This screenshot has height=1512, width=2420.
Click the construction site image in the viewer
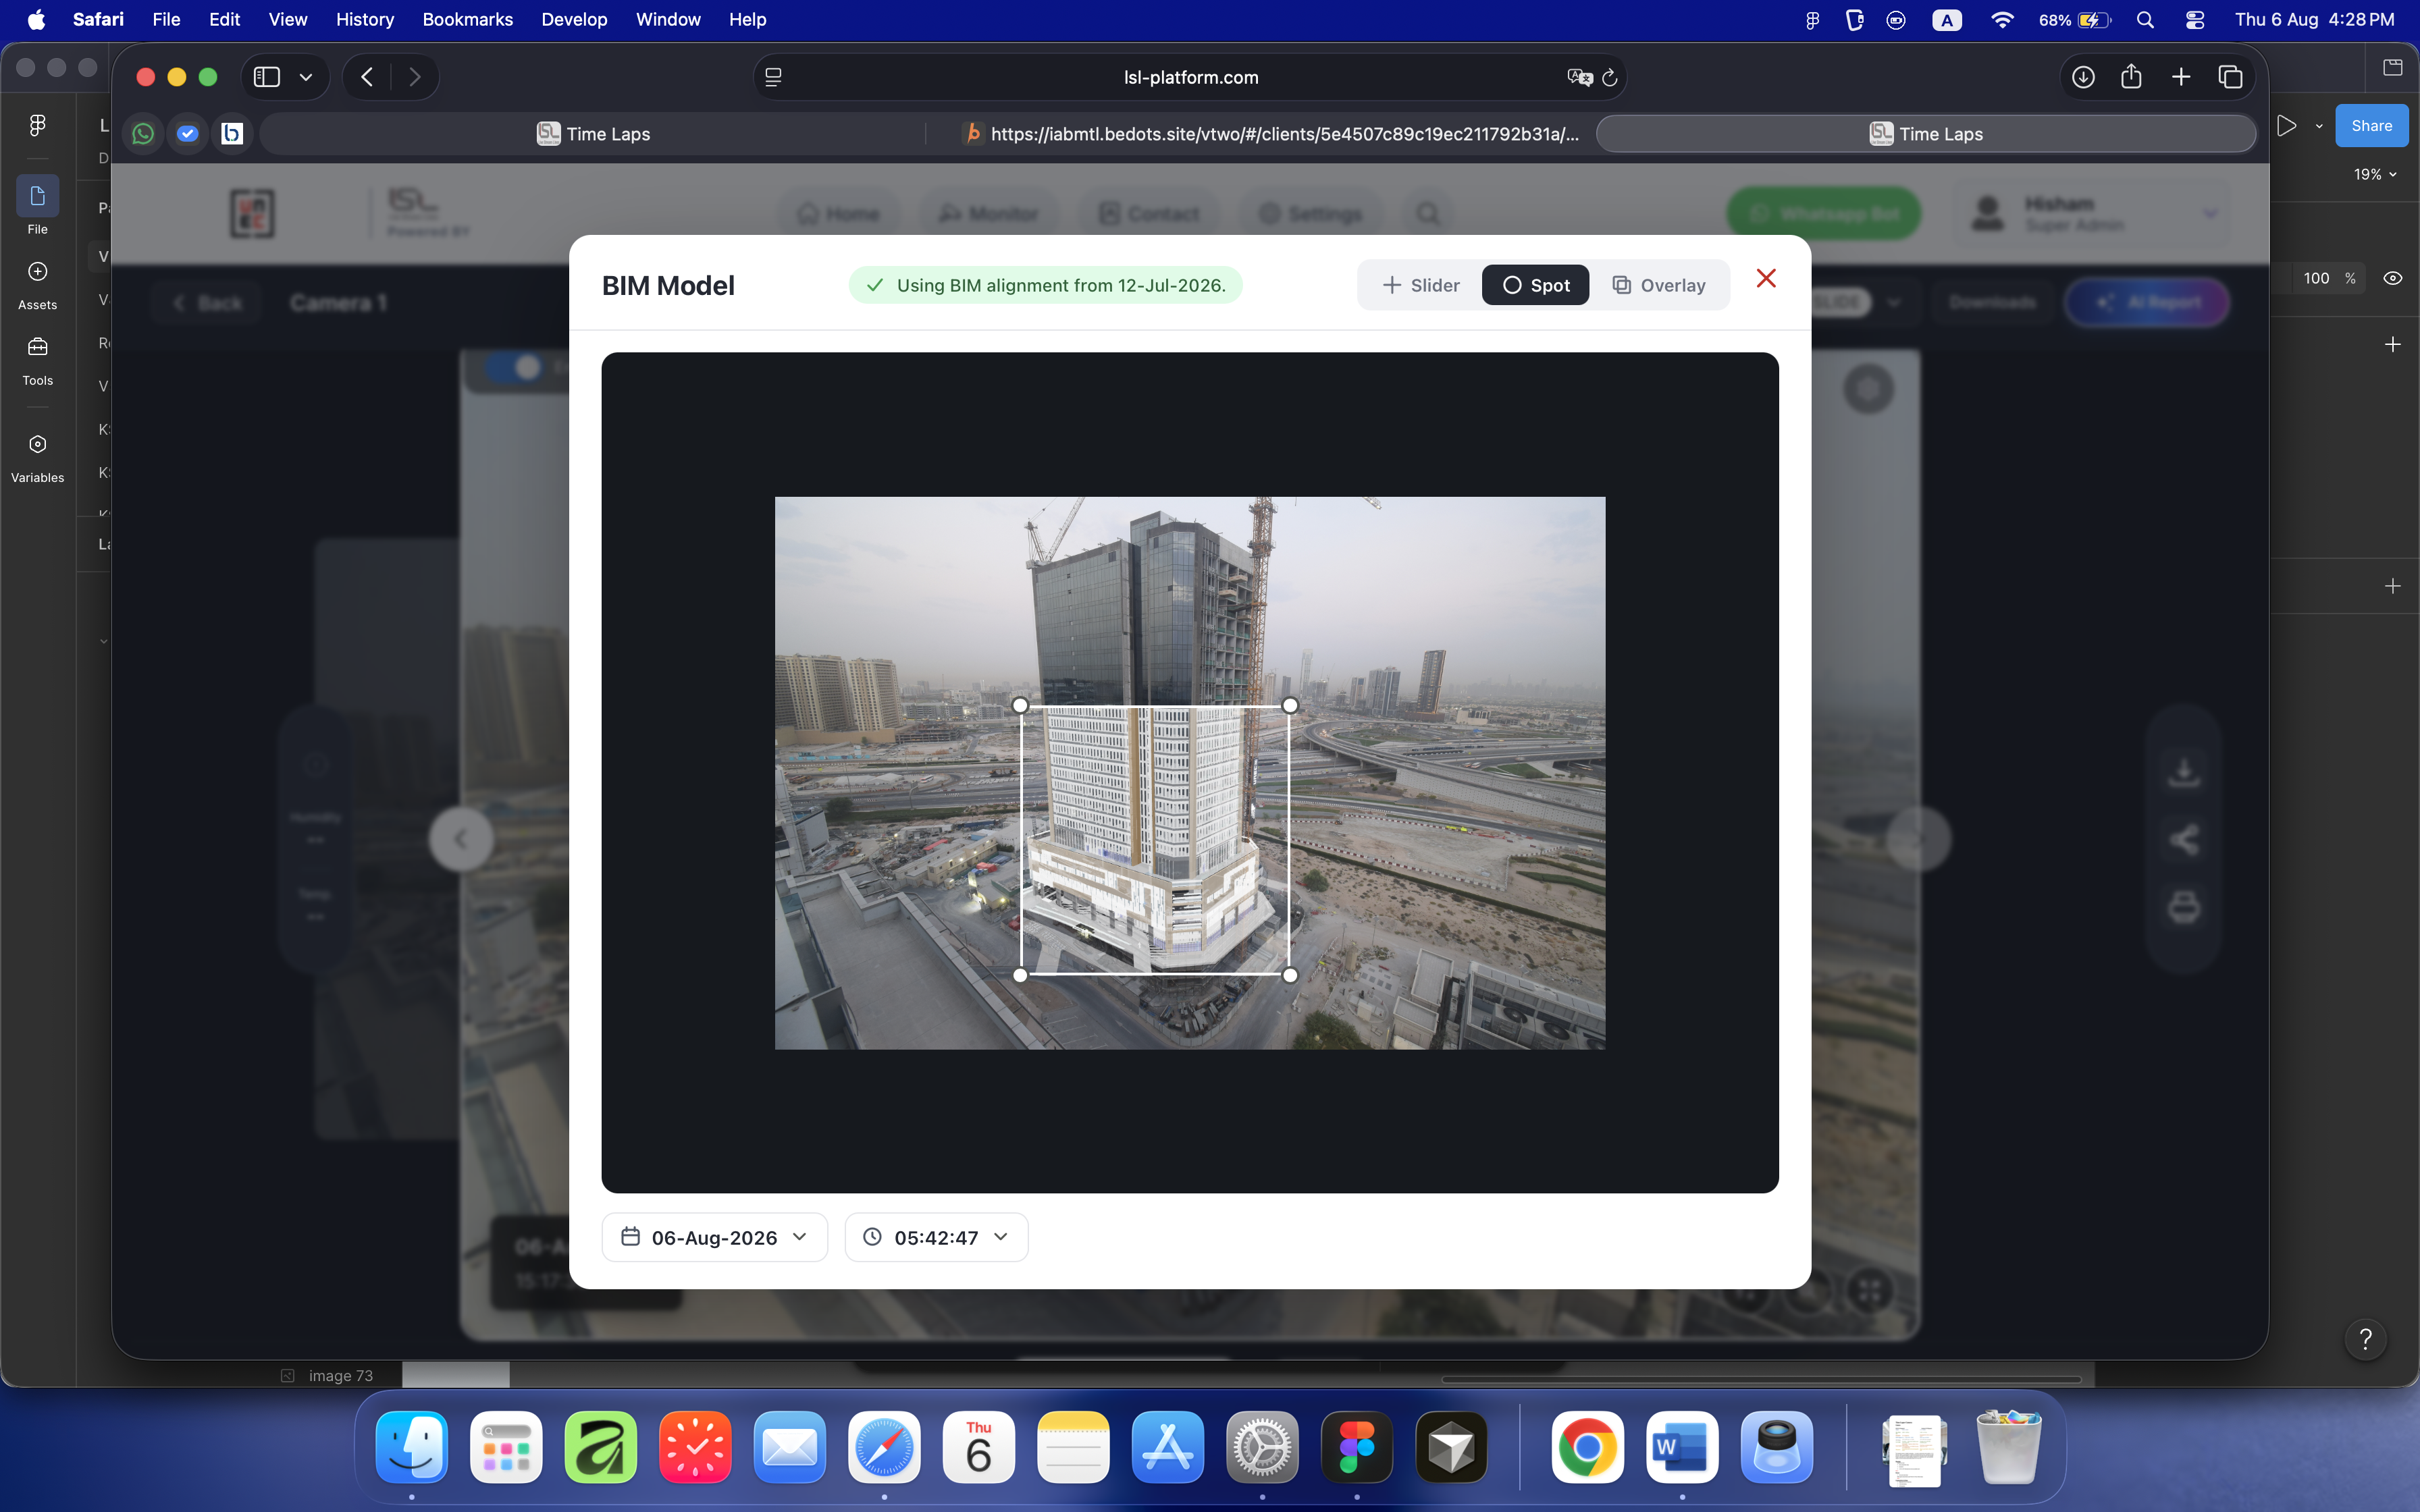pos(1190,773)
